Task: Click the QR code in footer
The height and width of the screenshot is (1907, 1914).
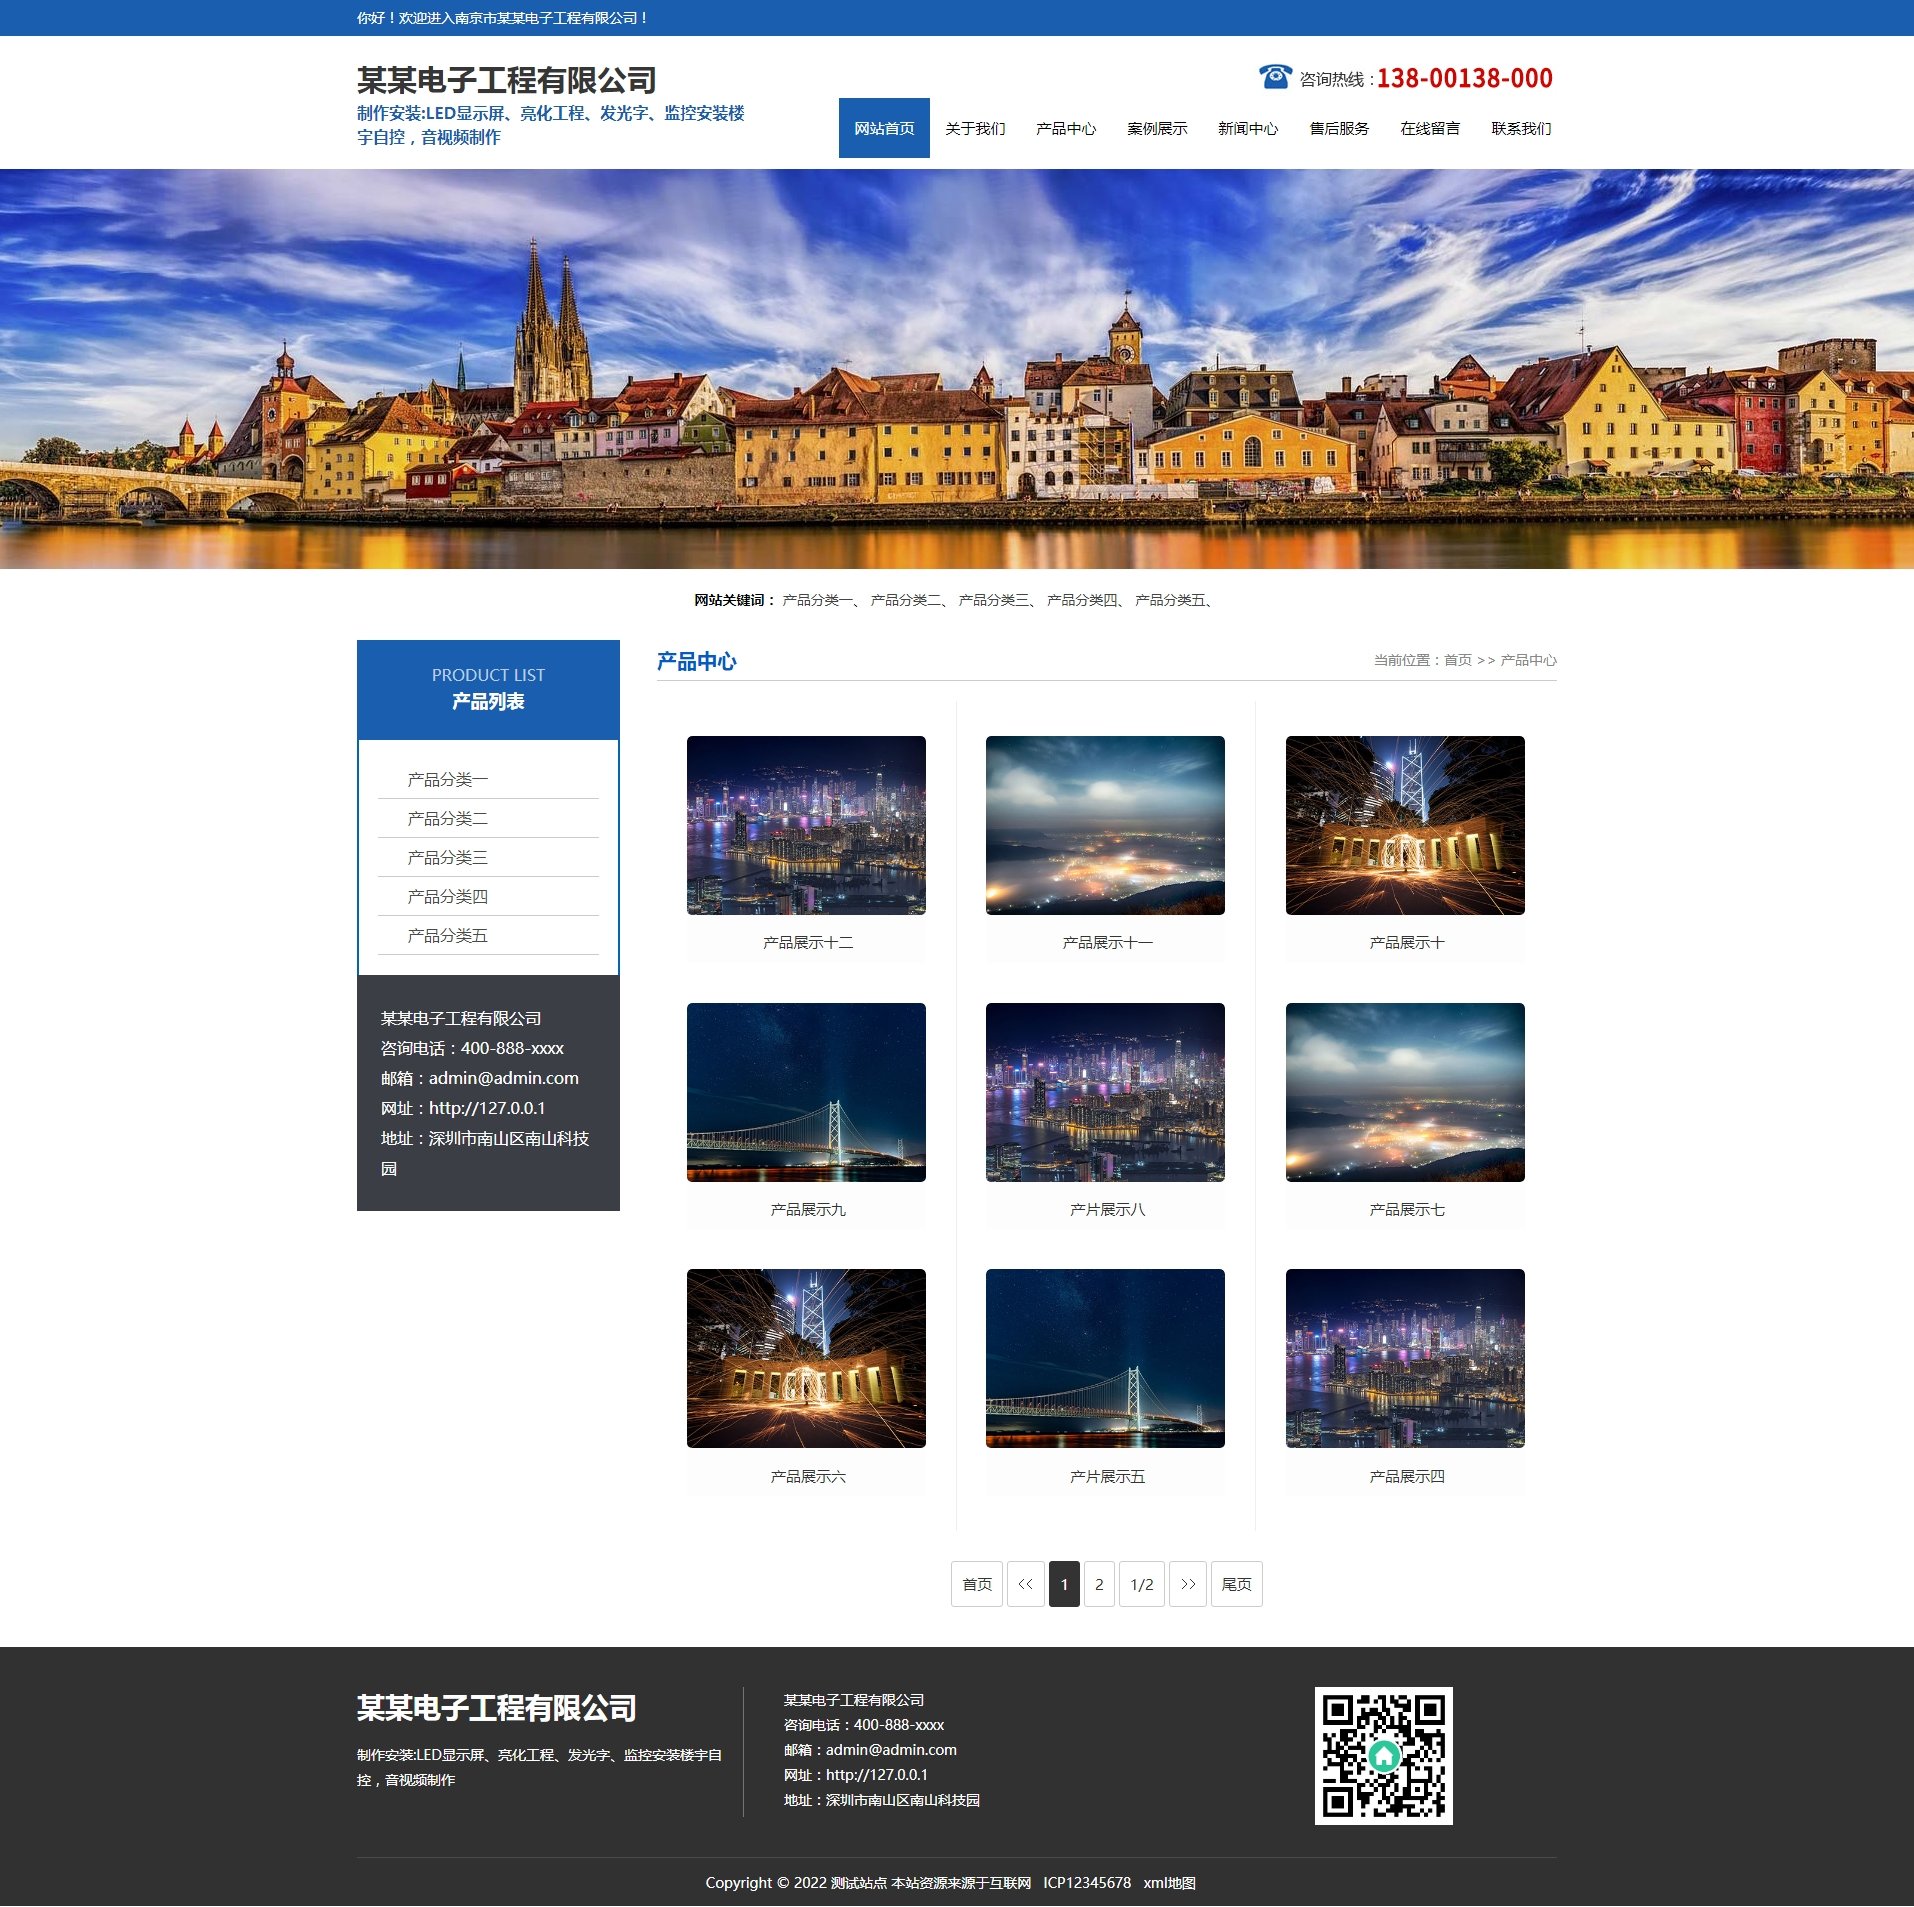Action: (x=1382, y=1755)
